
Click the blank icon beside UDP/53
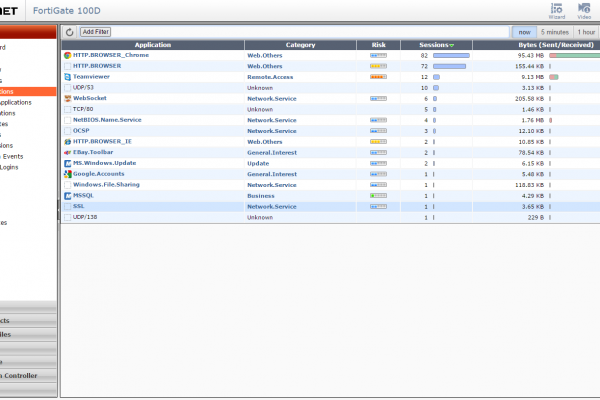(68, 88)
